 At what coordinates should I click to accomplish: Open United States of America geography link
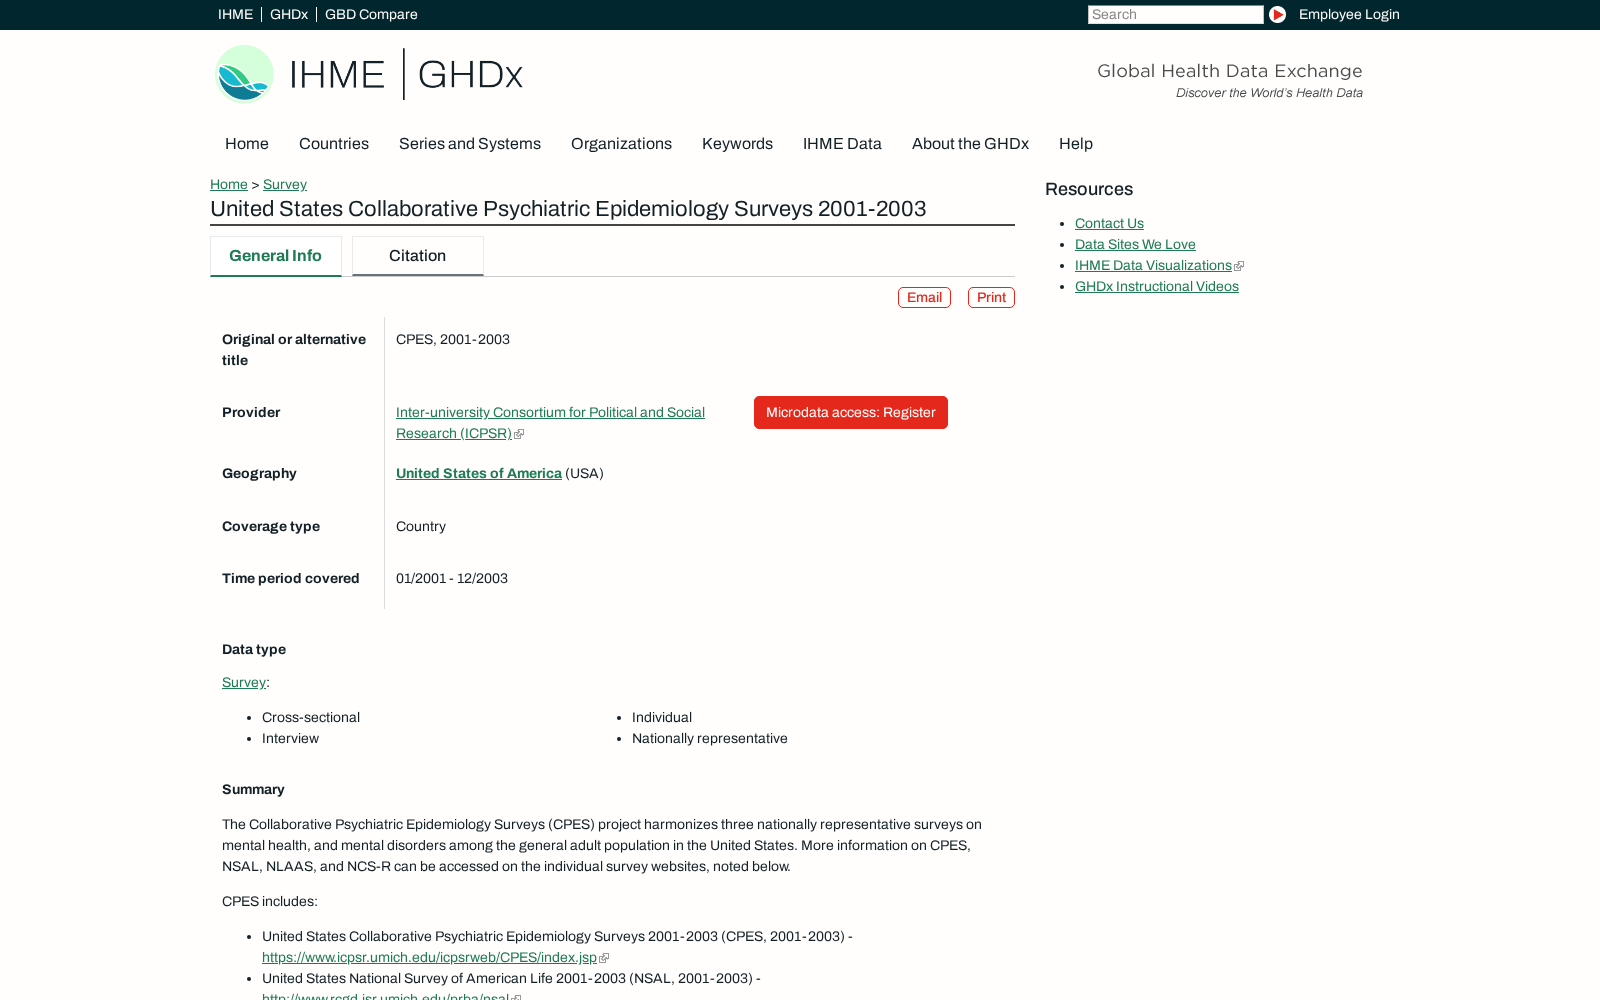(479, 473)
